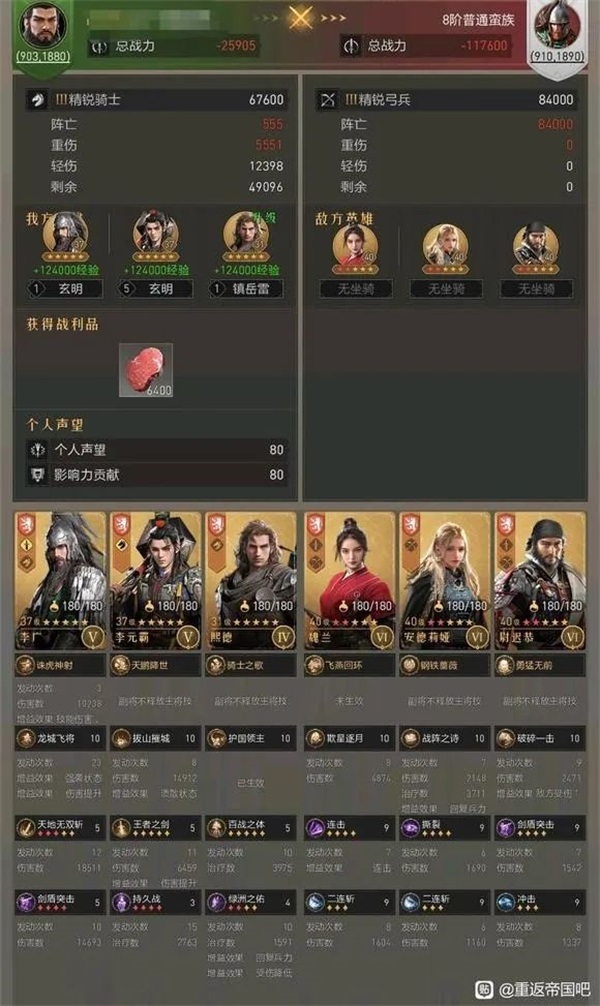Click the 个人声望 reputation icon
600x1006 pixels.
pos(38,450)
